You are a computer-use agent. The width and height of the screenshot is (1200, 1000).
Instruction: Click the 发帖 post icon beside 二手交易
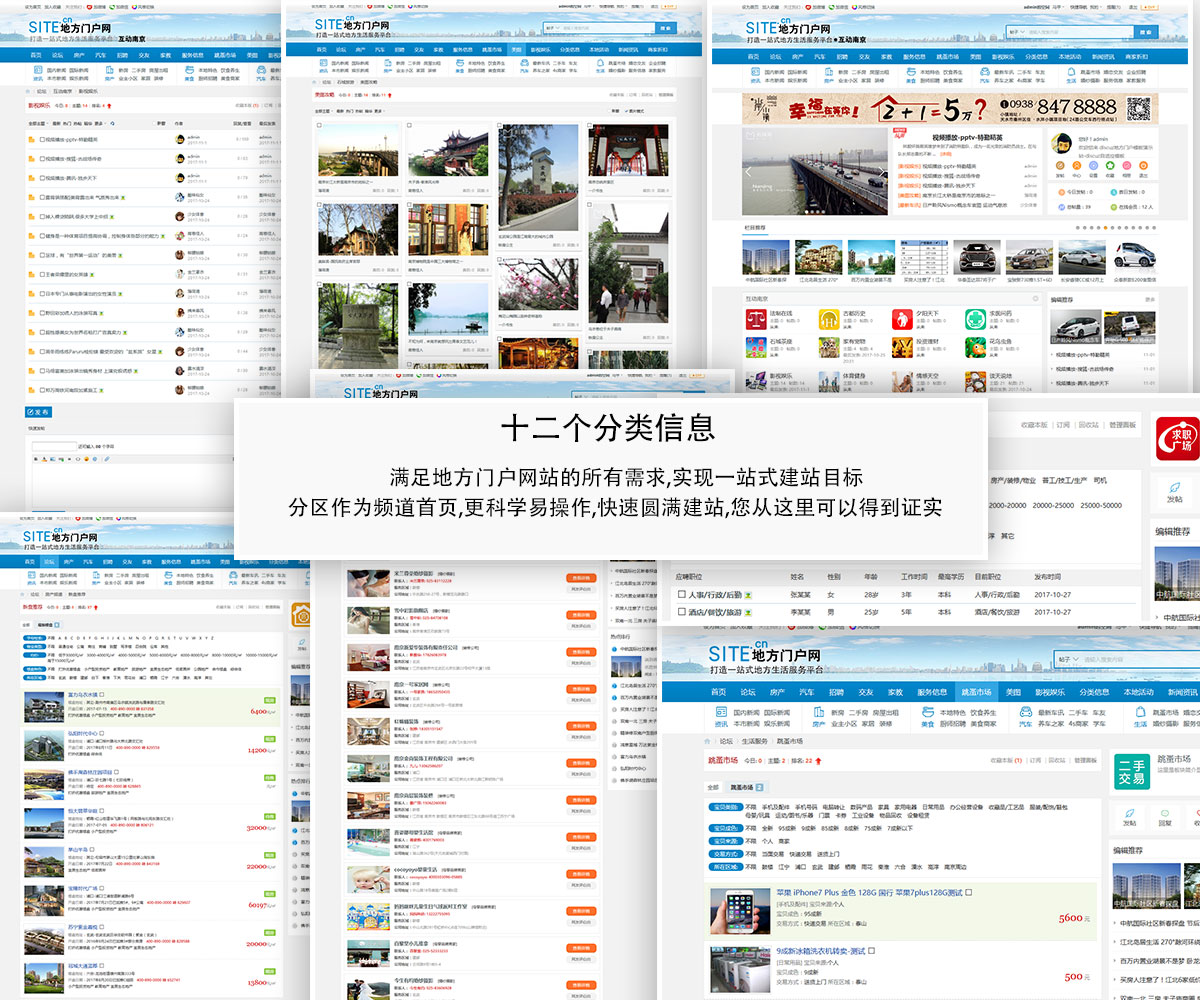(x=1130, y=817)
